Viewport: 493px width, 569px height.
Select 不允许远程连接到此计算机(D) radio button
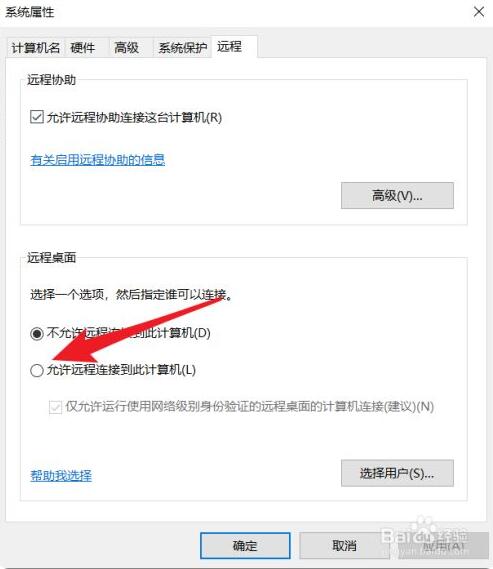click(x=37, y=333)
